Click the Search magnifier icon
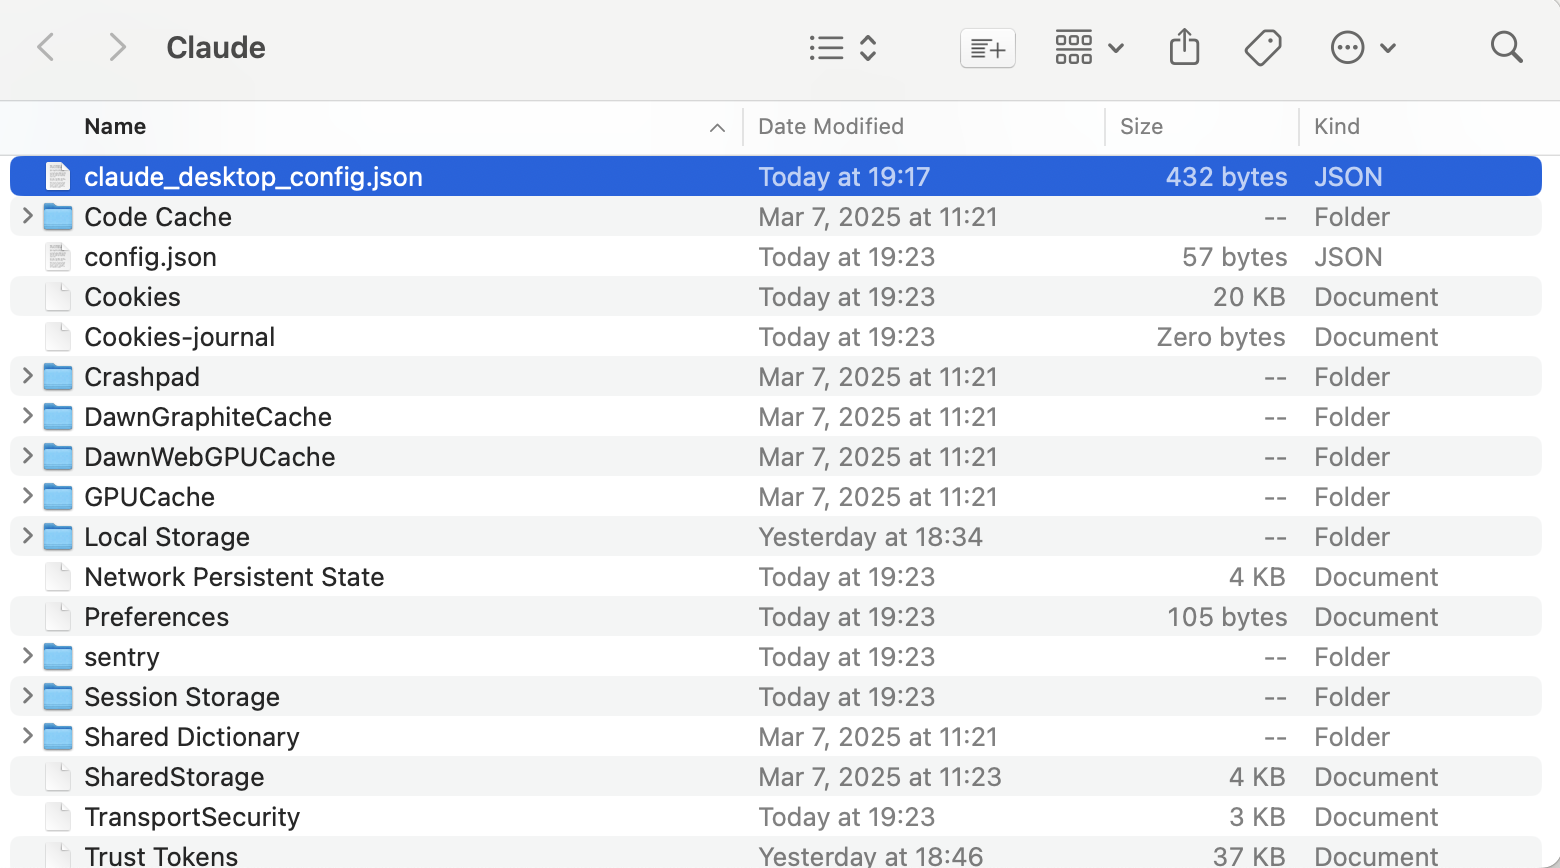This screenshot has height=868, width=1560. click(1506, 47)
